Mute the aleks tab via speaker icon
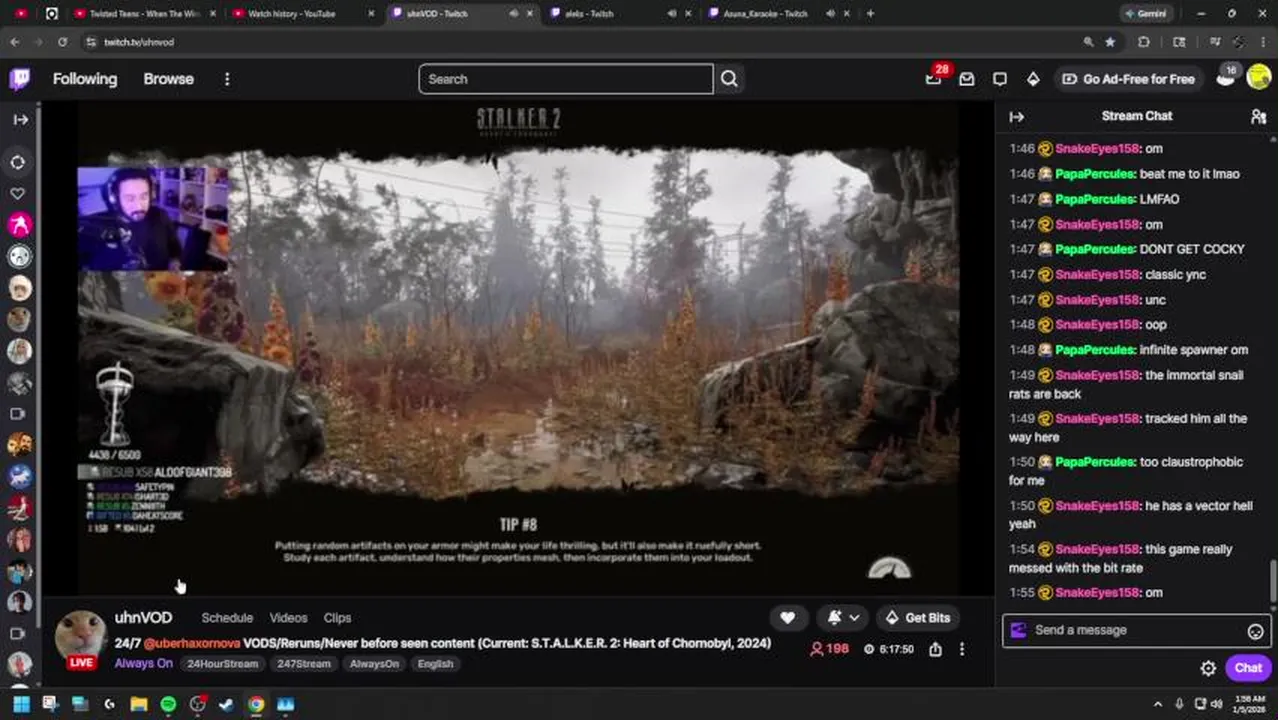Viewport: 1278px width, 720px height. coord(672,14)
